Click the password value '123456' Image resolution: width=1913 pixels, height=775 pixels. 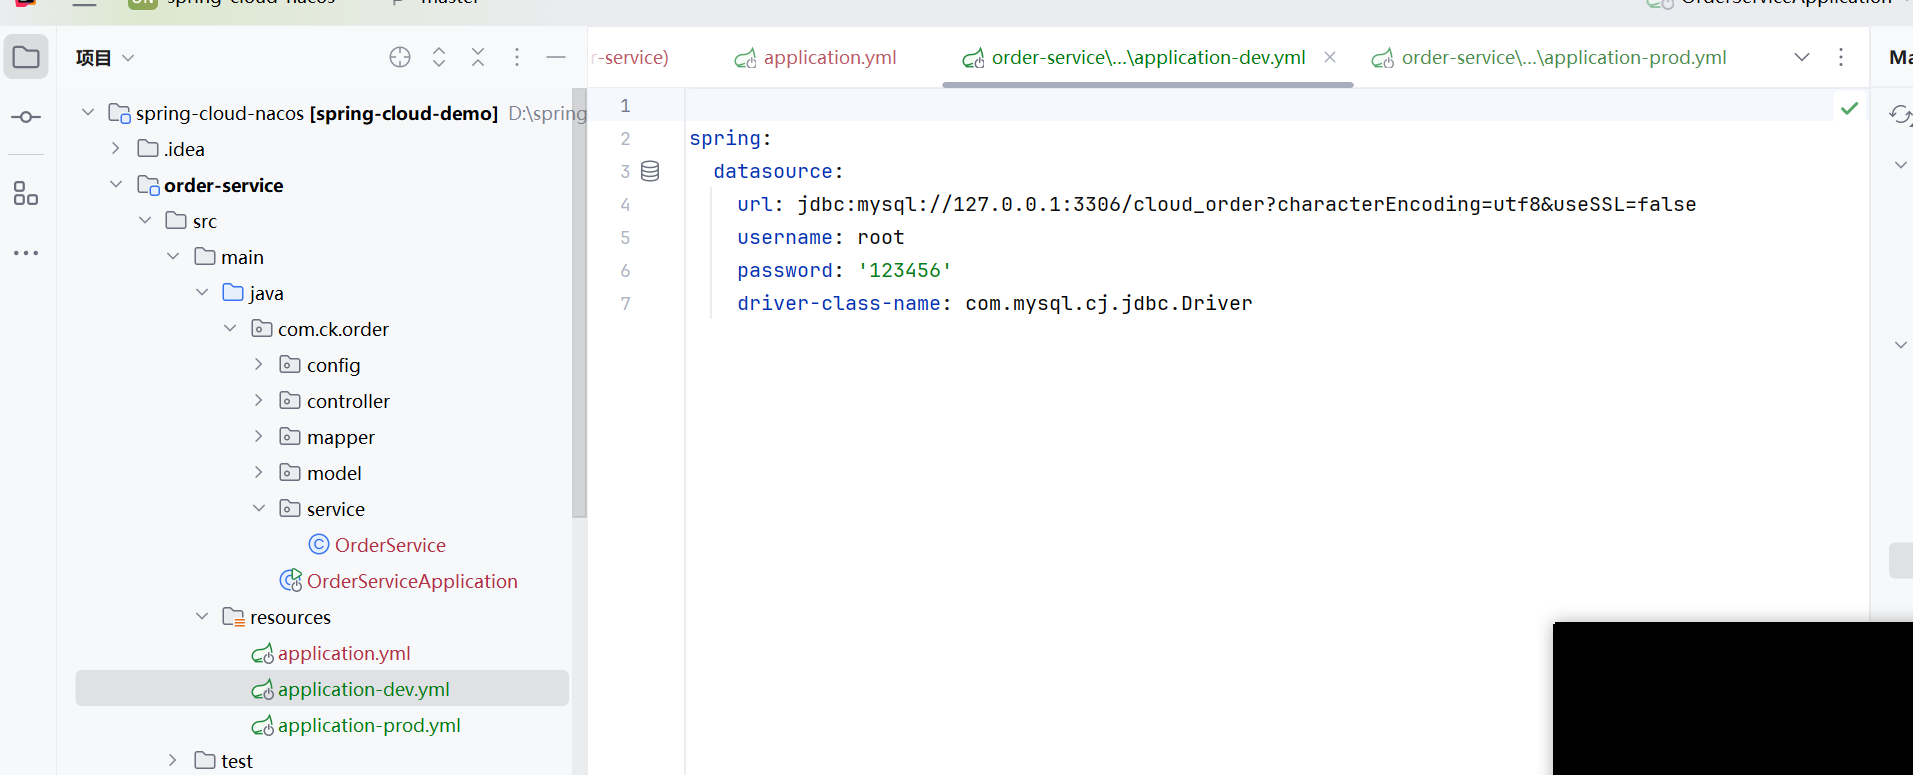tap(905, 270)
